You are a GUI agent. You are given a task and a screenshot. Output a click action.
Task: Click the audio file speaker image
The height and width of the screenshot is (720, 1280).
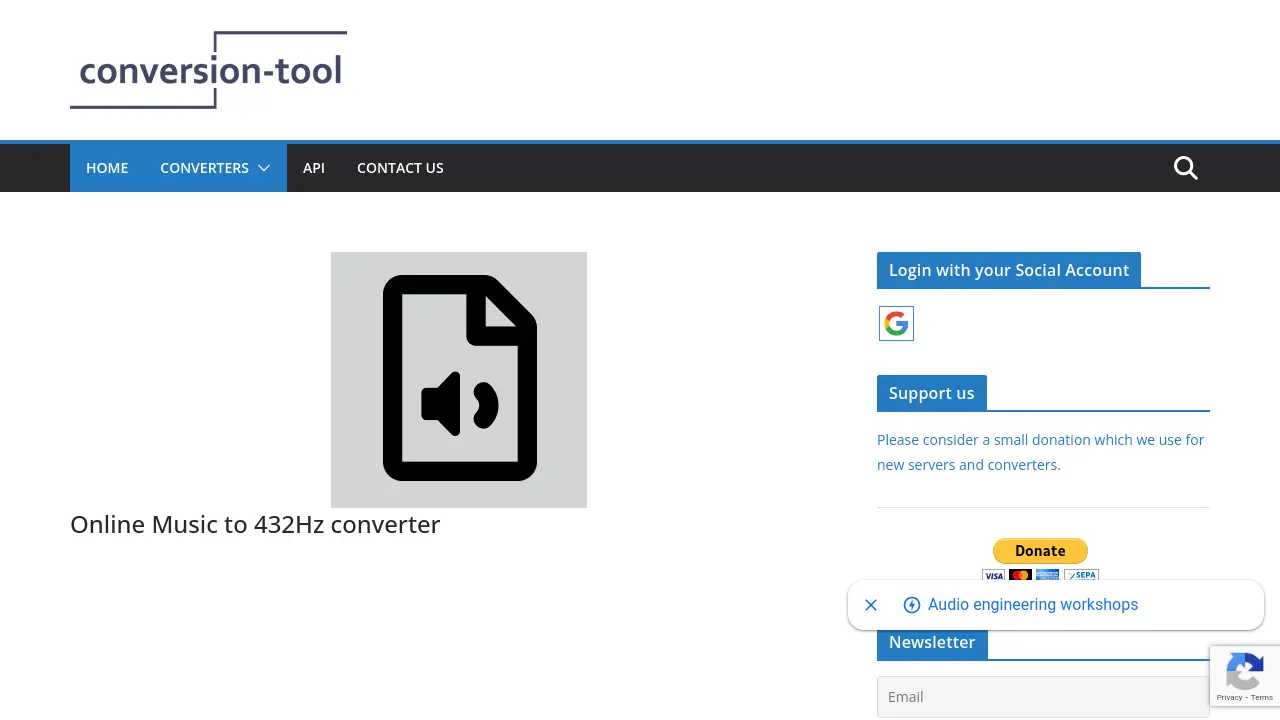point(459,380)
